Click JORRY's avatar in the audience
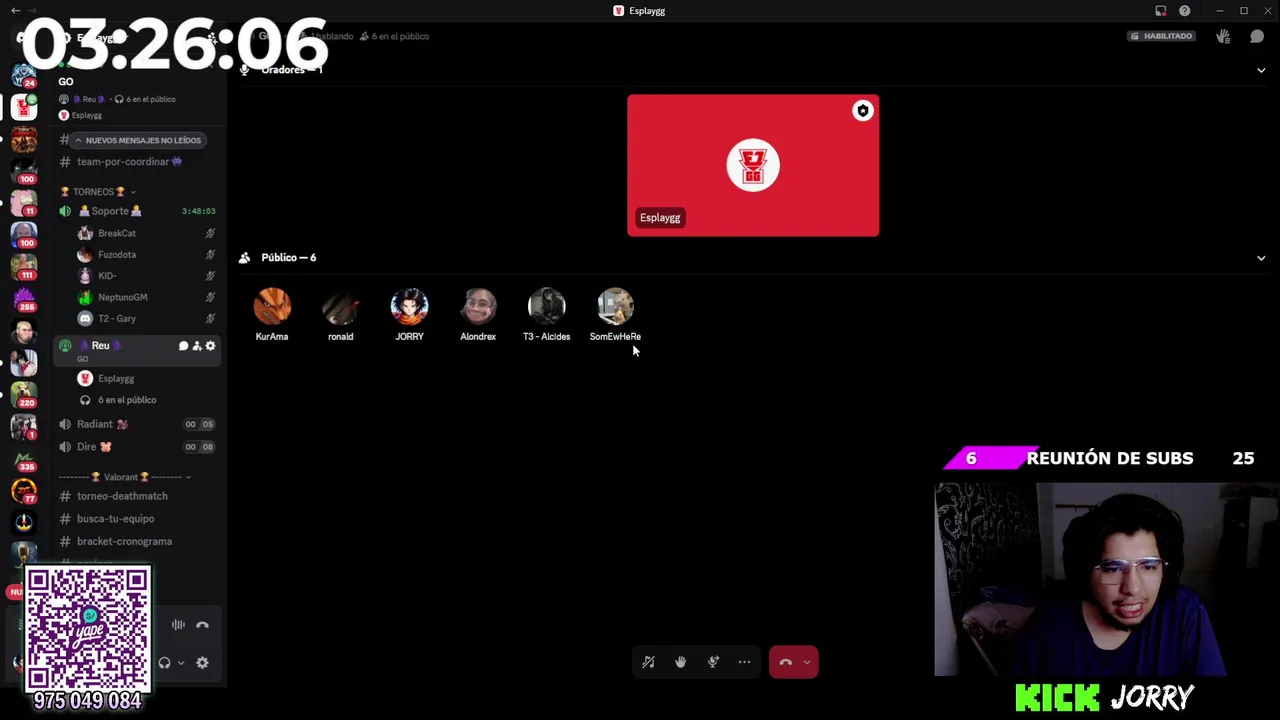The image size is (1280, 720). pyautogui.click(x=409, y=307)
